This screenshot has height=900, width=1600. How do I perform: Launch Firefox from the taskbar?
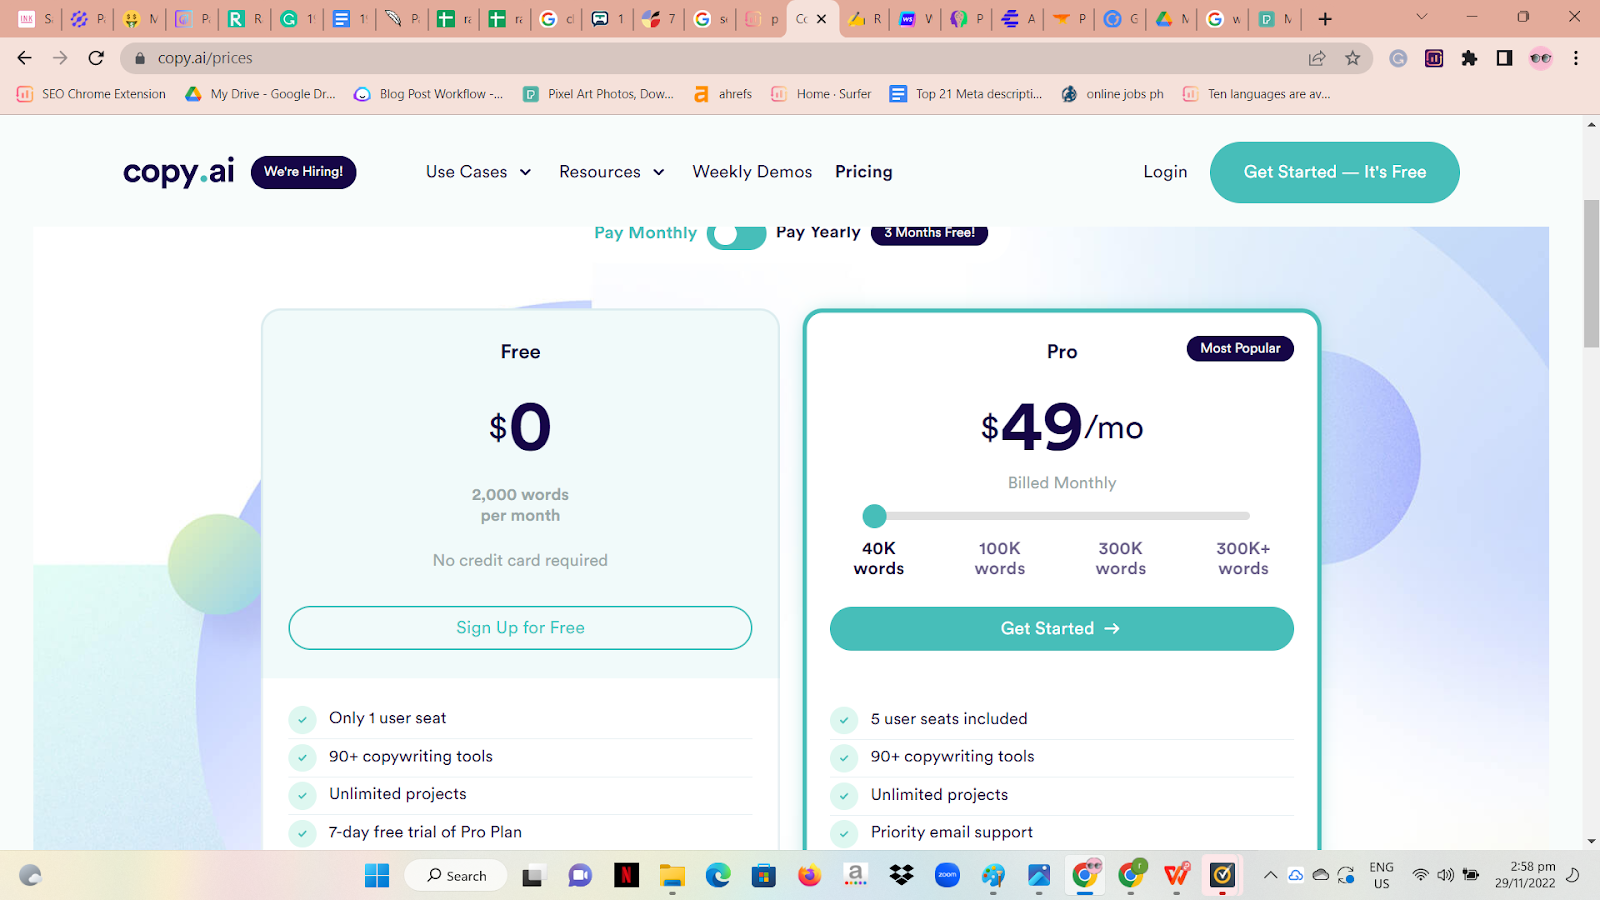click(809, 876)
